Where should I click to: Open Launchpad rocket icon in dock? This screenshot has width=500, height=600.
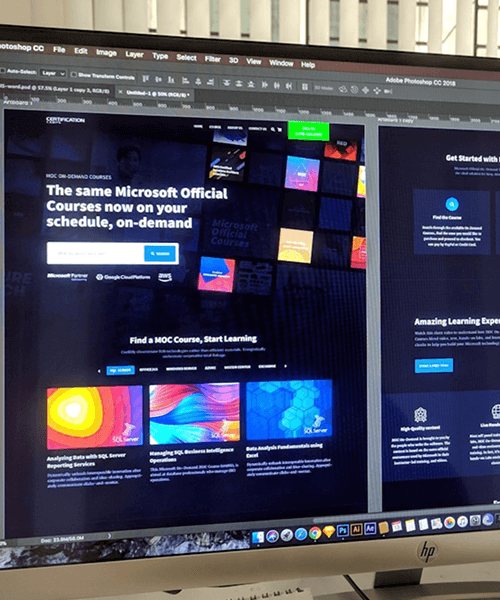(287, 535)
